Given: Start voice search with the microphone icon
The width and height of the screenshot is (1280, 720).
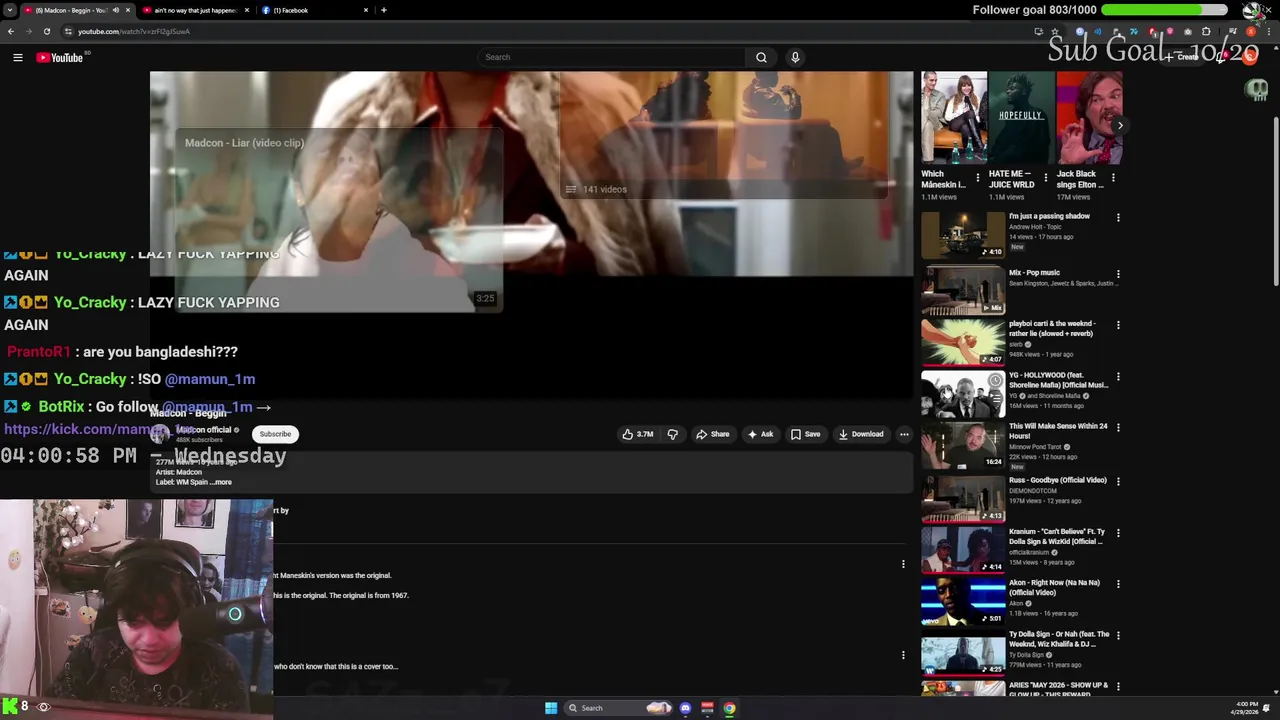Looking at the screenshot, I should click(x=795, y=57).
